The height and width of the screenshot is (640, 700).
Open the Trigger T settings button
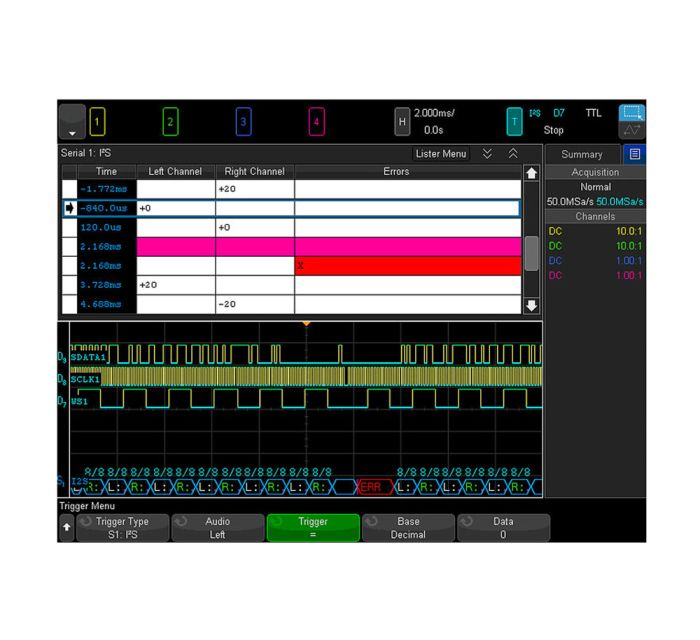click(514, 121)
